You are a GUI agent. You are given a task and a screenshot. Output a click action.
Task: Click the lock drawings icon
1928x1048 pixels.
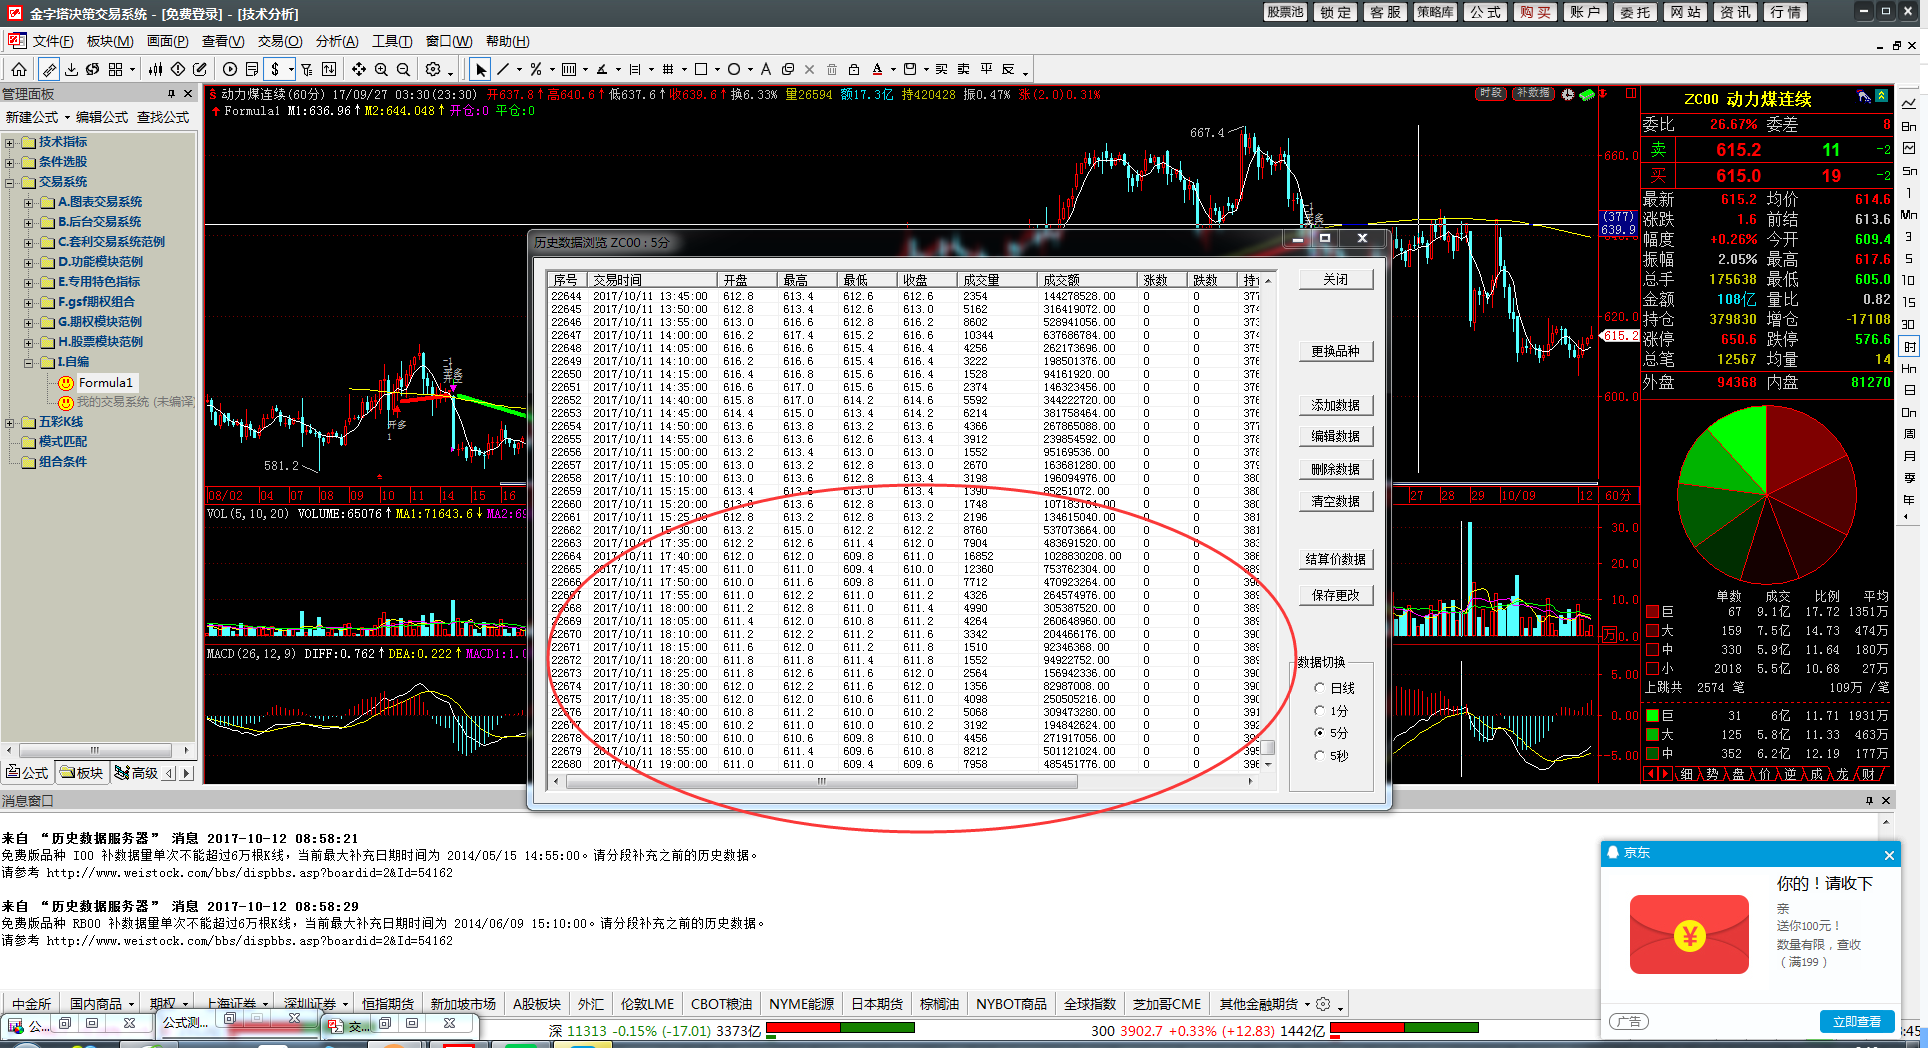click(x=854, y=69)
